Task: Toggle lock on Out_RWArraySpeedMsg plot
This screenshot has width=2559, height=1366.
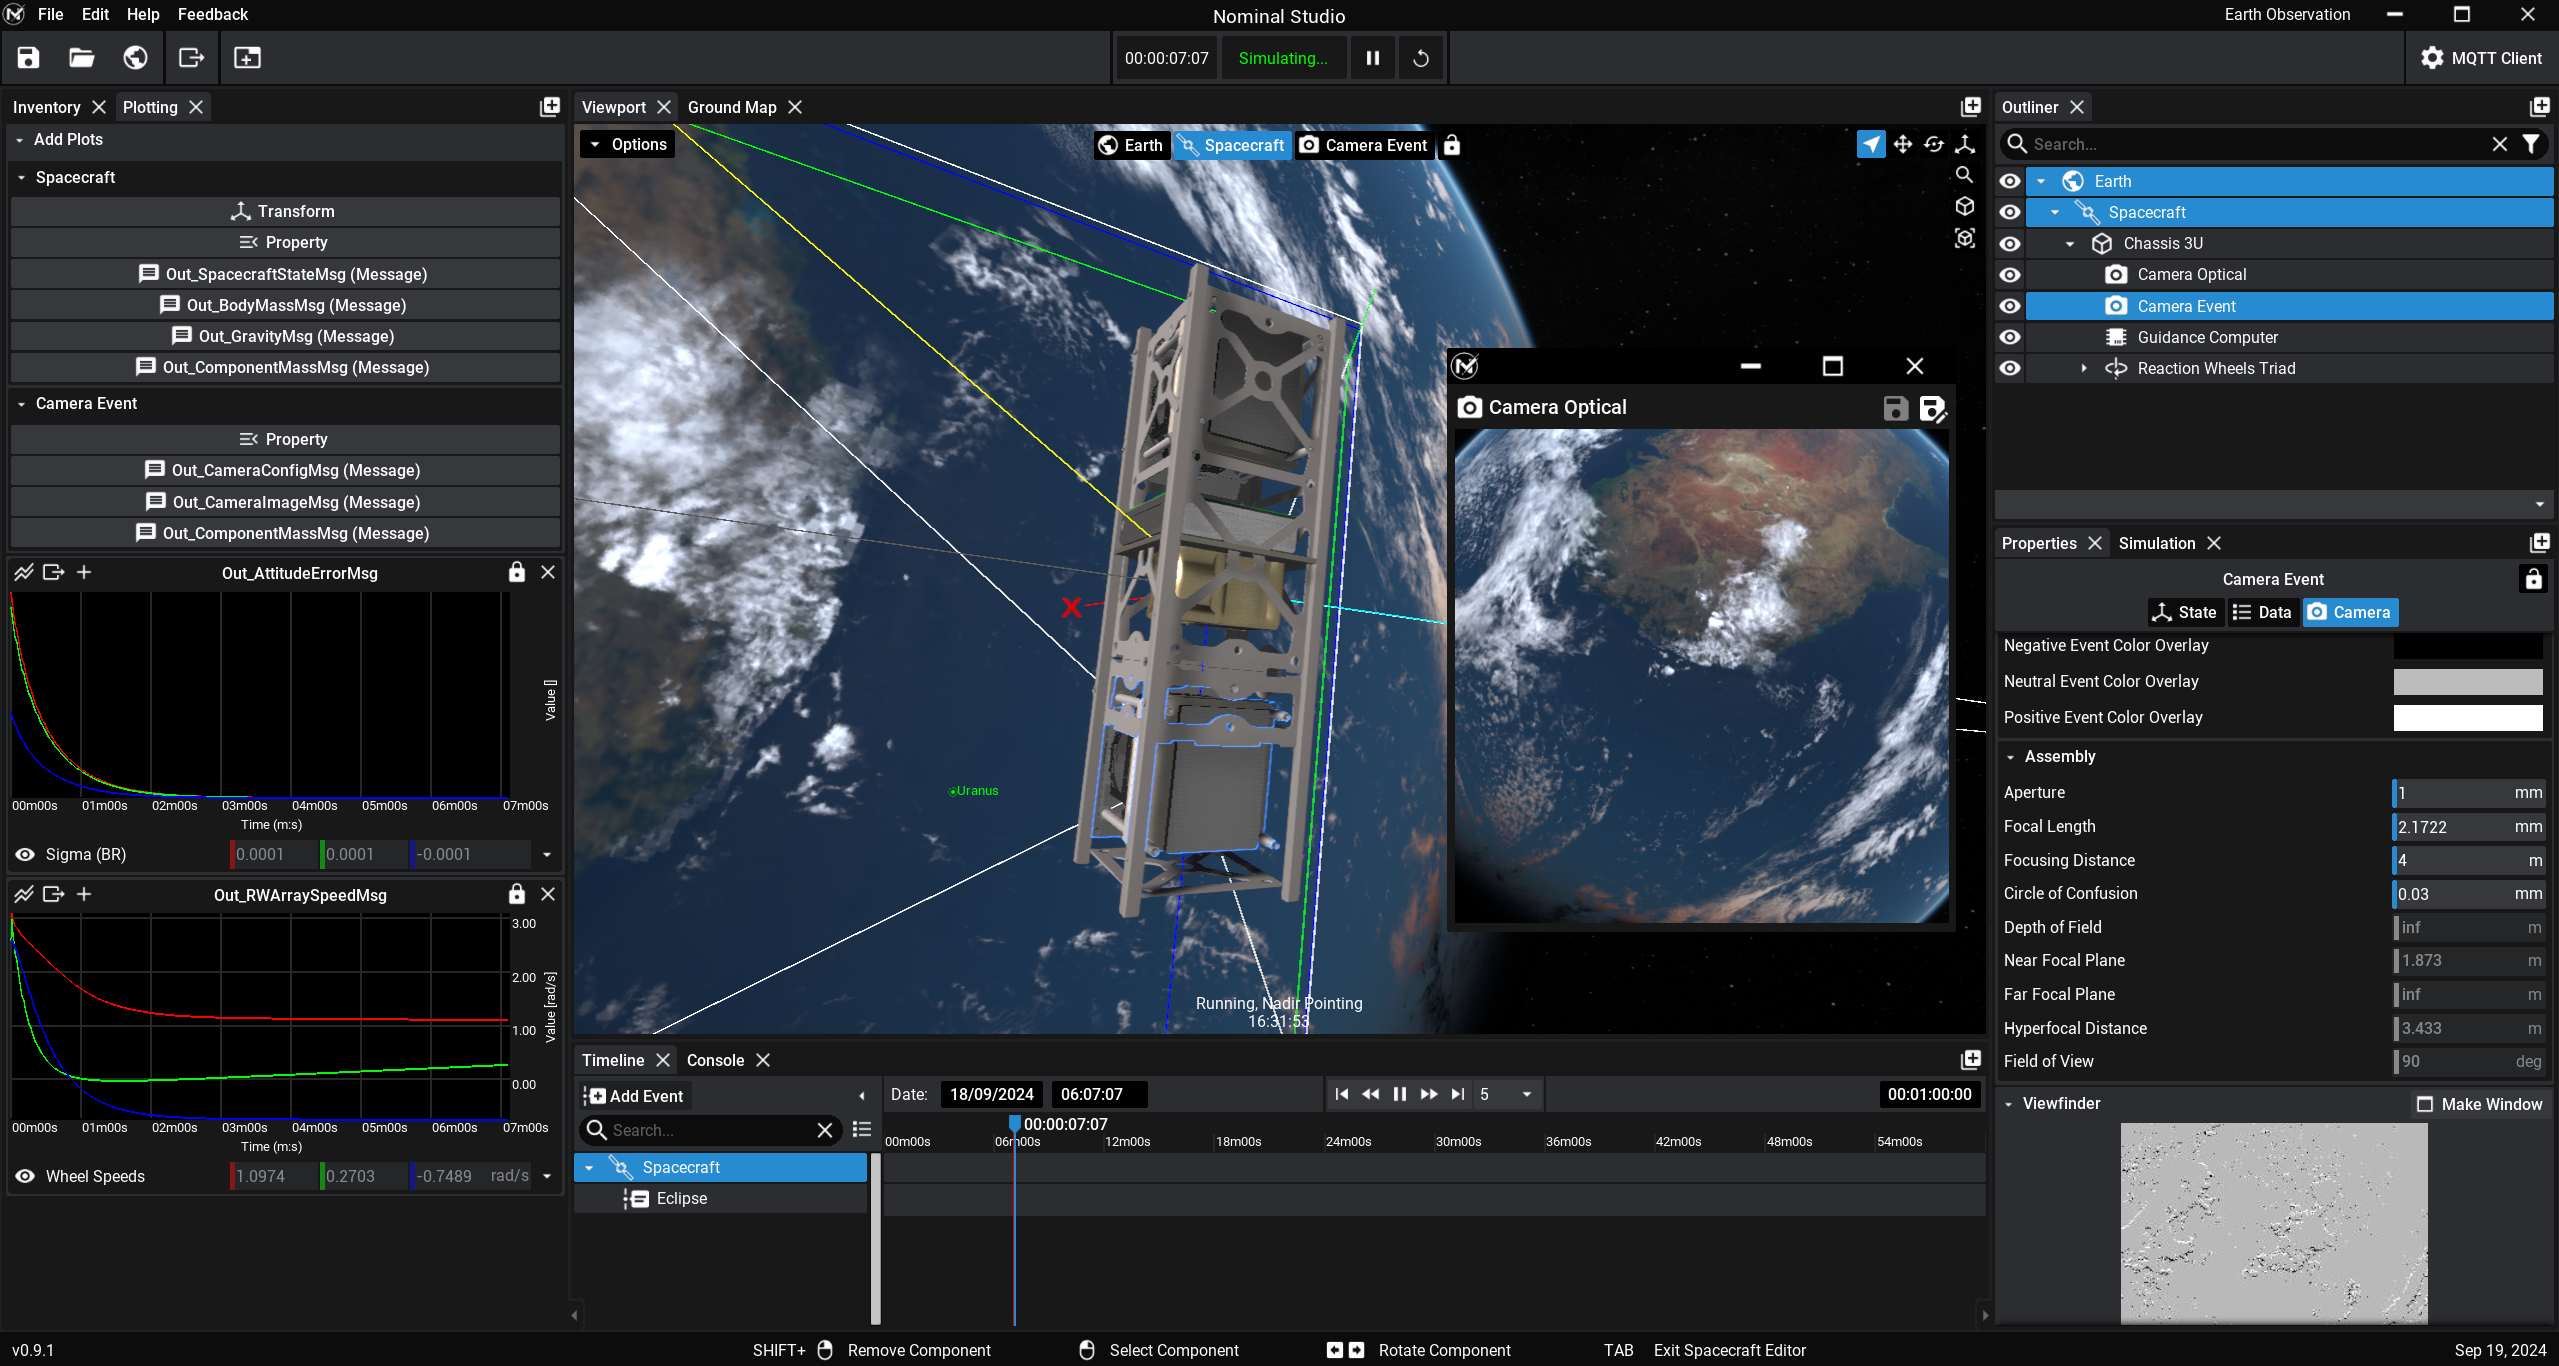Action: [516, 894]
